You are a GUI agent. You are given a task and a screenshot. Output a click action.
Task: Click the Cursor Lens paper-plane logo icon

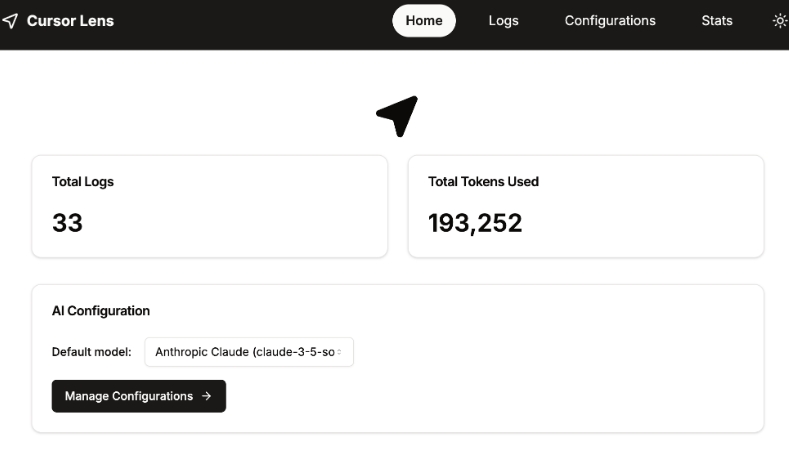pyautogui.click(x=11, y=20)
